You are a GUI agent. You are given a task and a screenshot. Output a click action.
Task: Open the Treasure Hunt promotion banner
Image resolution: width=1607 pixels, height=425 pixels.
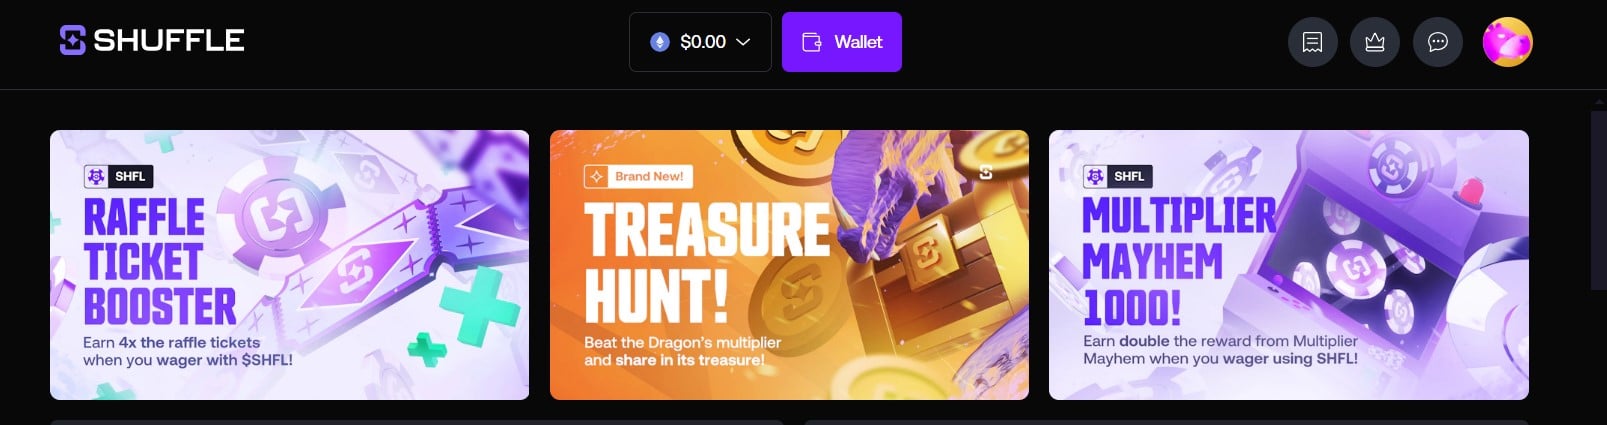click(789, 265)
